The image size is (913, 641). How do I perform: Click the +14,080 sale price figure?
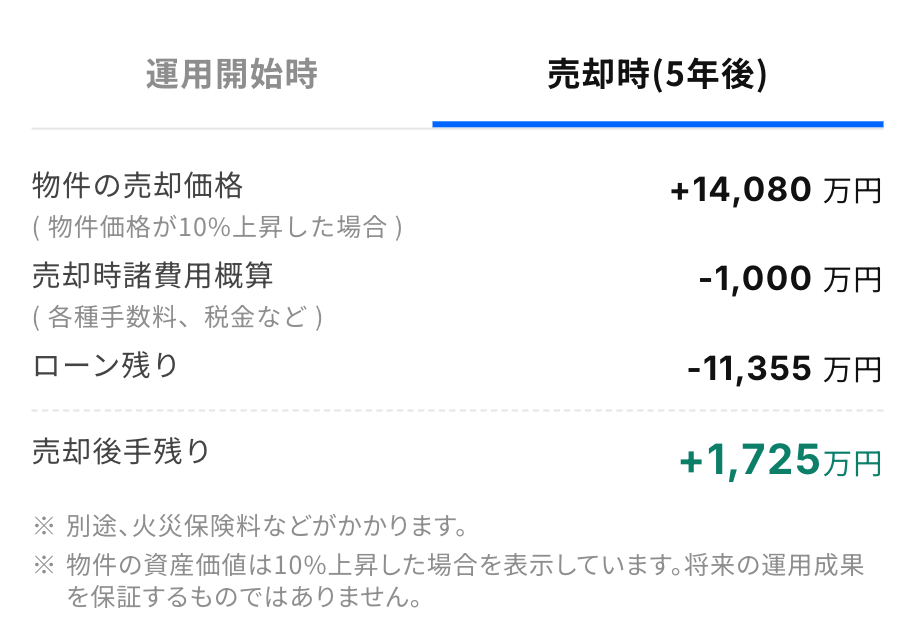[740, 190]
